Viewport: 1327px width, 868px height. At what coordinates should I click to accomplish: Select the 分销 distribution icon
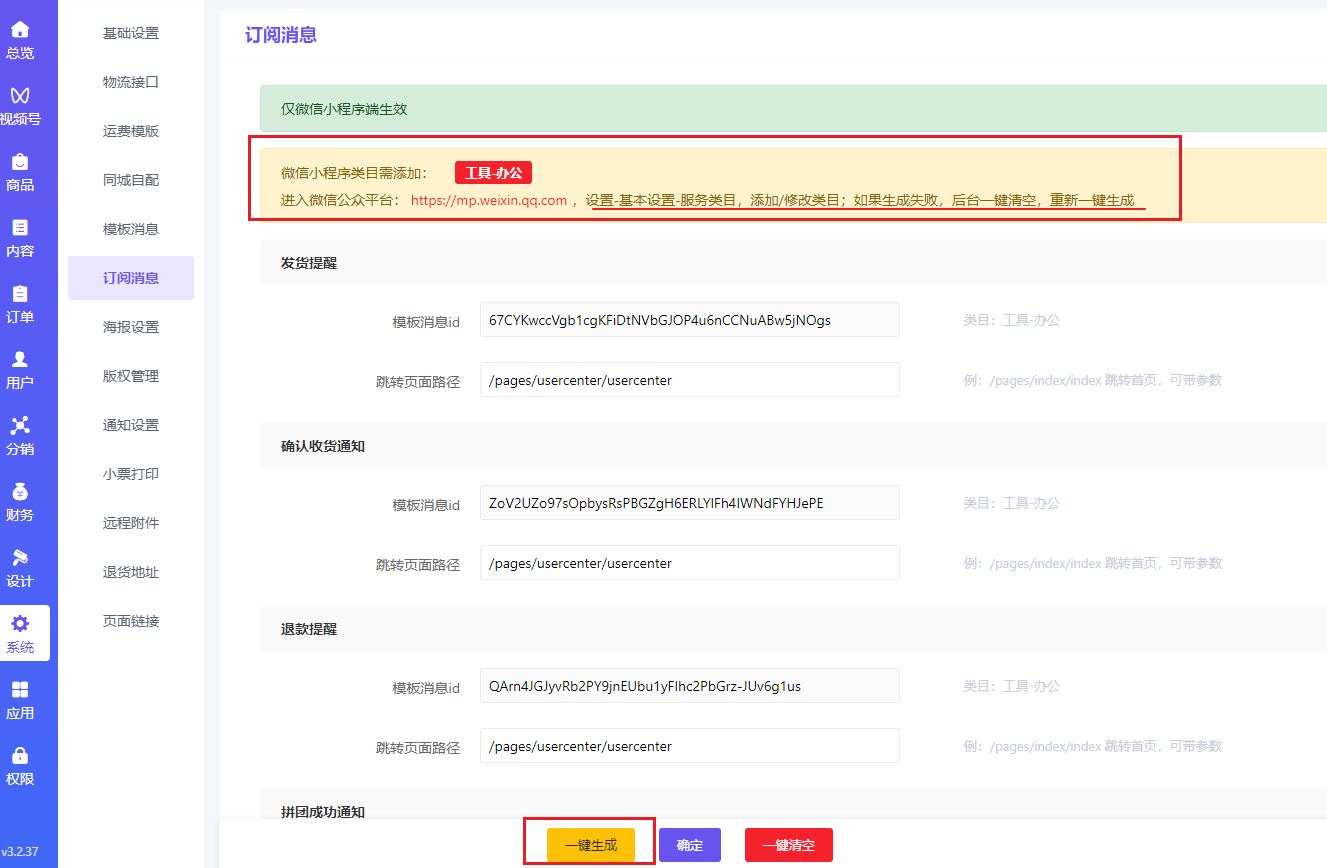click(x=22, y=437)
